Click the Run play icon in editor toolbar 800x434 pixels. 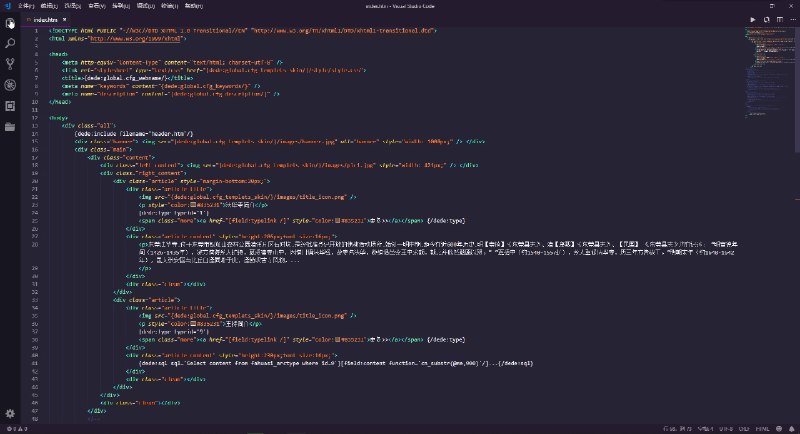(x=753, y=19)
